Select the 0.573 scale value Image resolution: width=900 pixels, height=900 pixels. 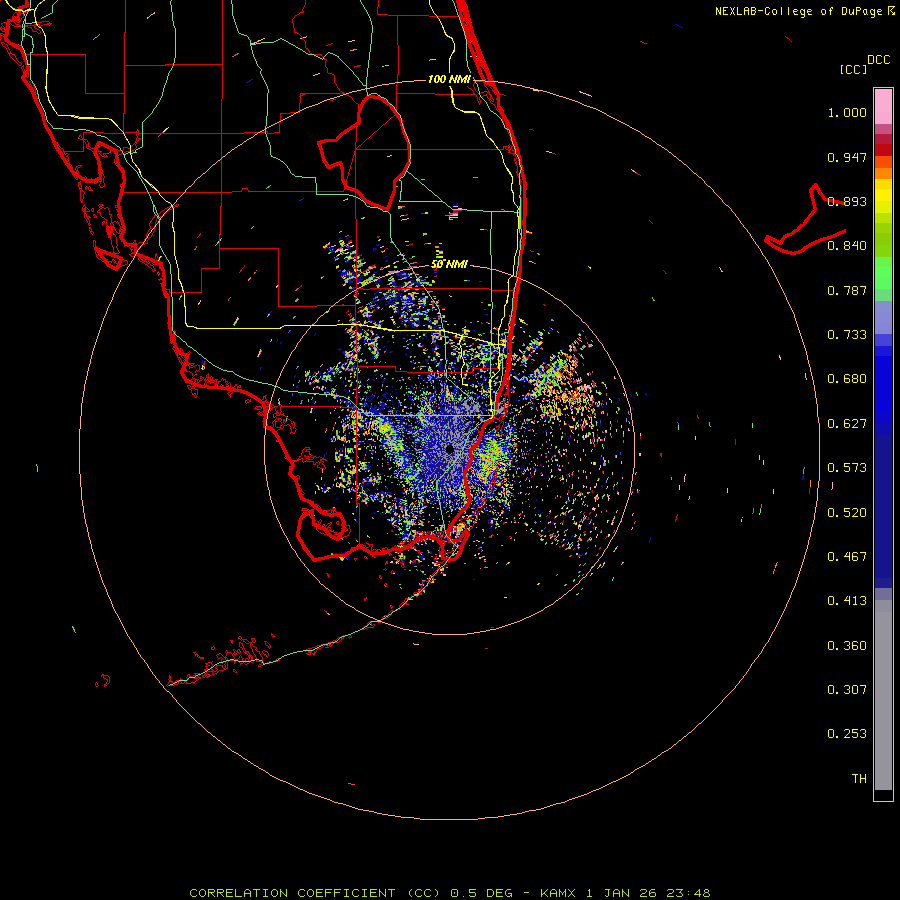(847, 468)
